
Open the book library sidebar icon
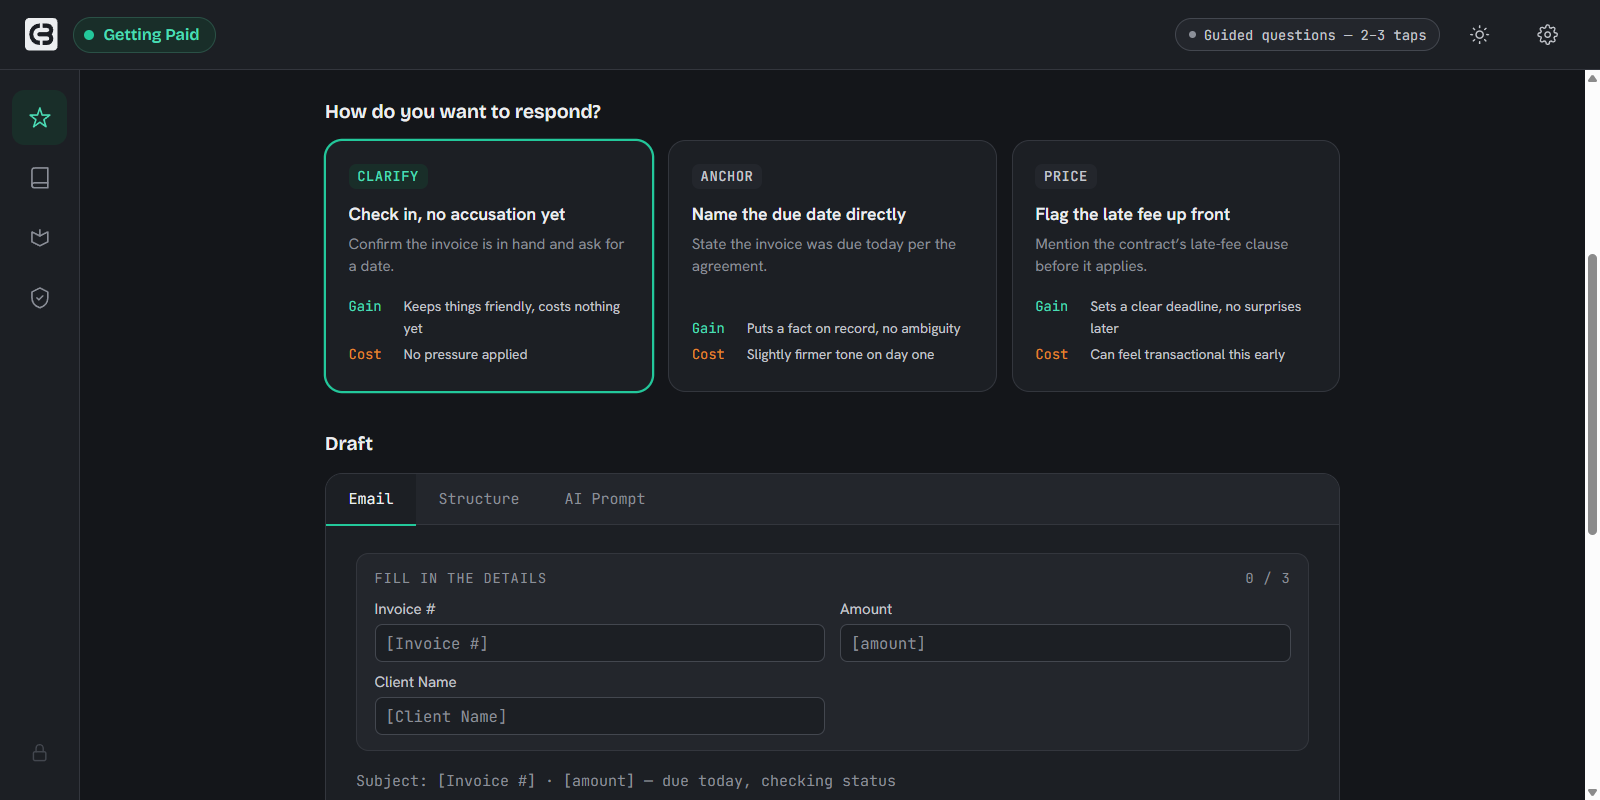coord(40,178)
